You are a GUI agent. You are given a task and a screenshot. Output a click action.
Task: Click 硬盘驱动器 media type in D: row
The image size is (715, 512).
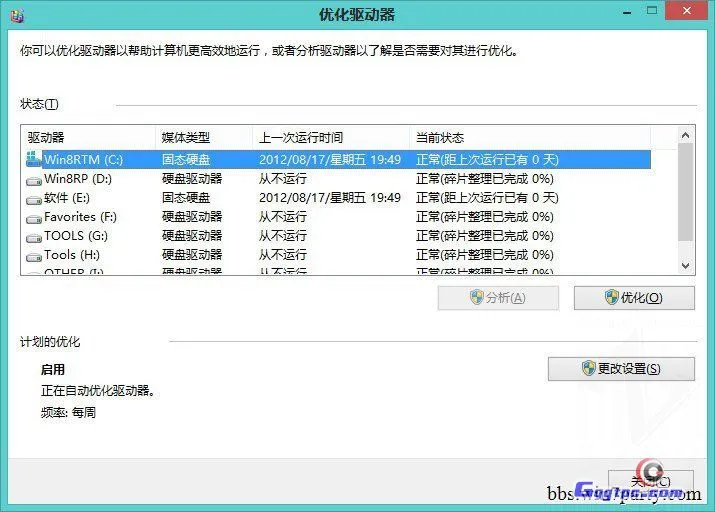[x=192, y=179]
